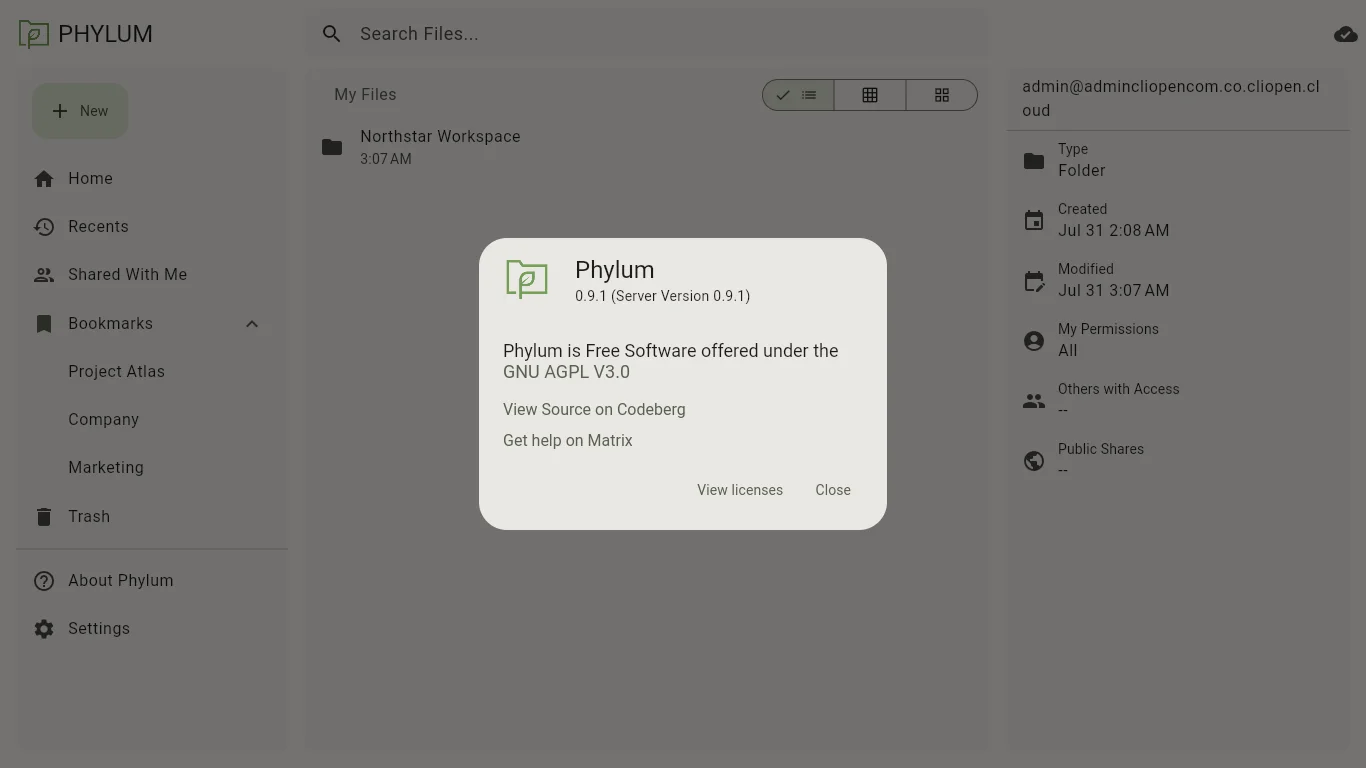Open View Source on Codeberg link

[x=594, y=410]
